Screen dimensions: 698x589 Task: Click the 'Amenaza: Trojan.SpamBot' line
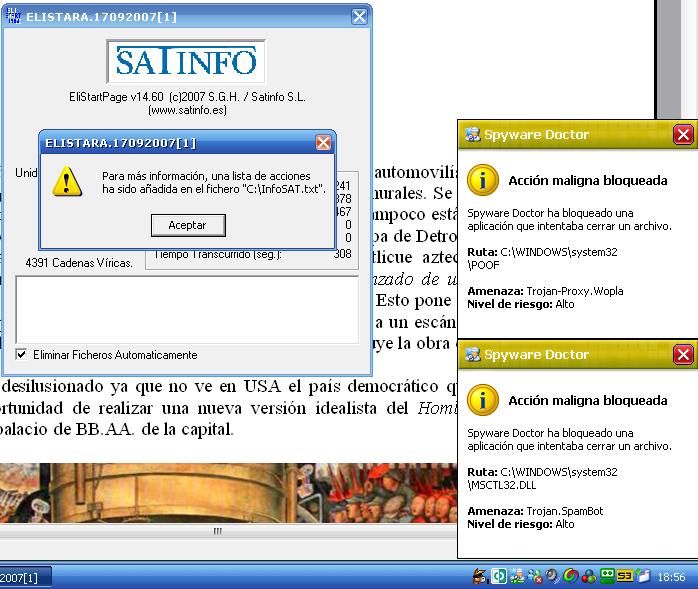[535, 511]
